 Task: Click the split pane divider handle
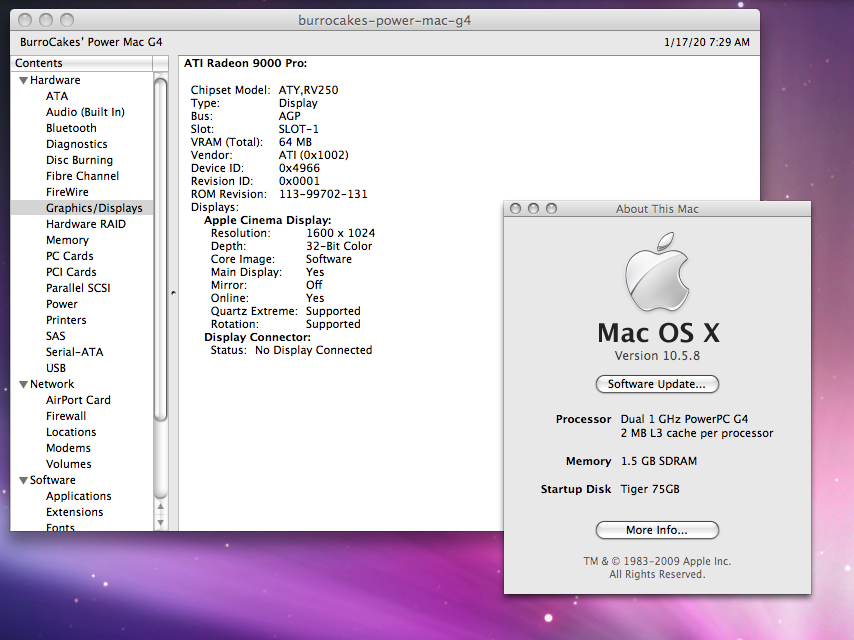pyautogui.click(x=173, y=293)
